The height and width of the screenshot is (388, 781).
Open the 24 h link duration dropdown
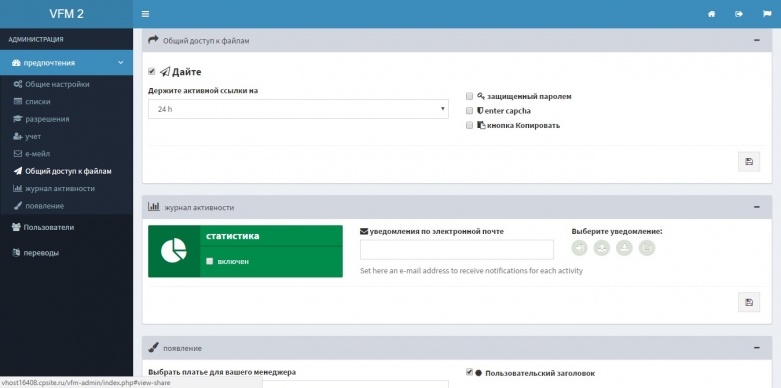(298, 109)
